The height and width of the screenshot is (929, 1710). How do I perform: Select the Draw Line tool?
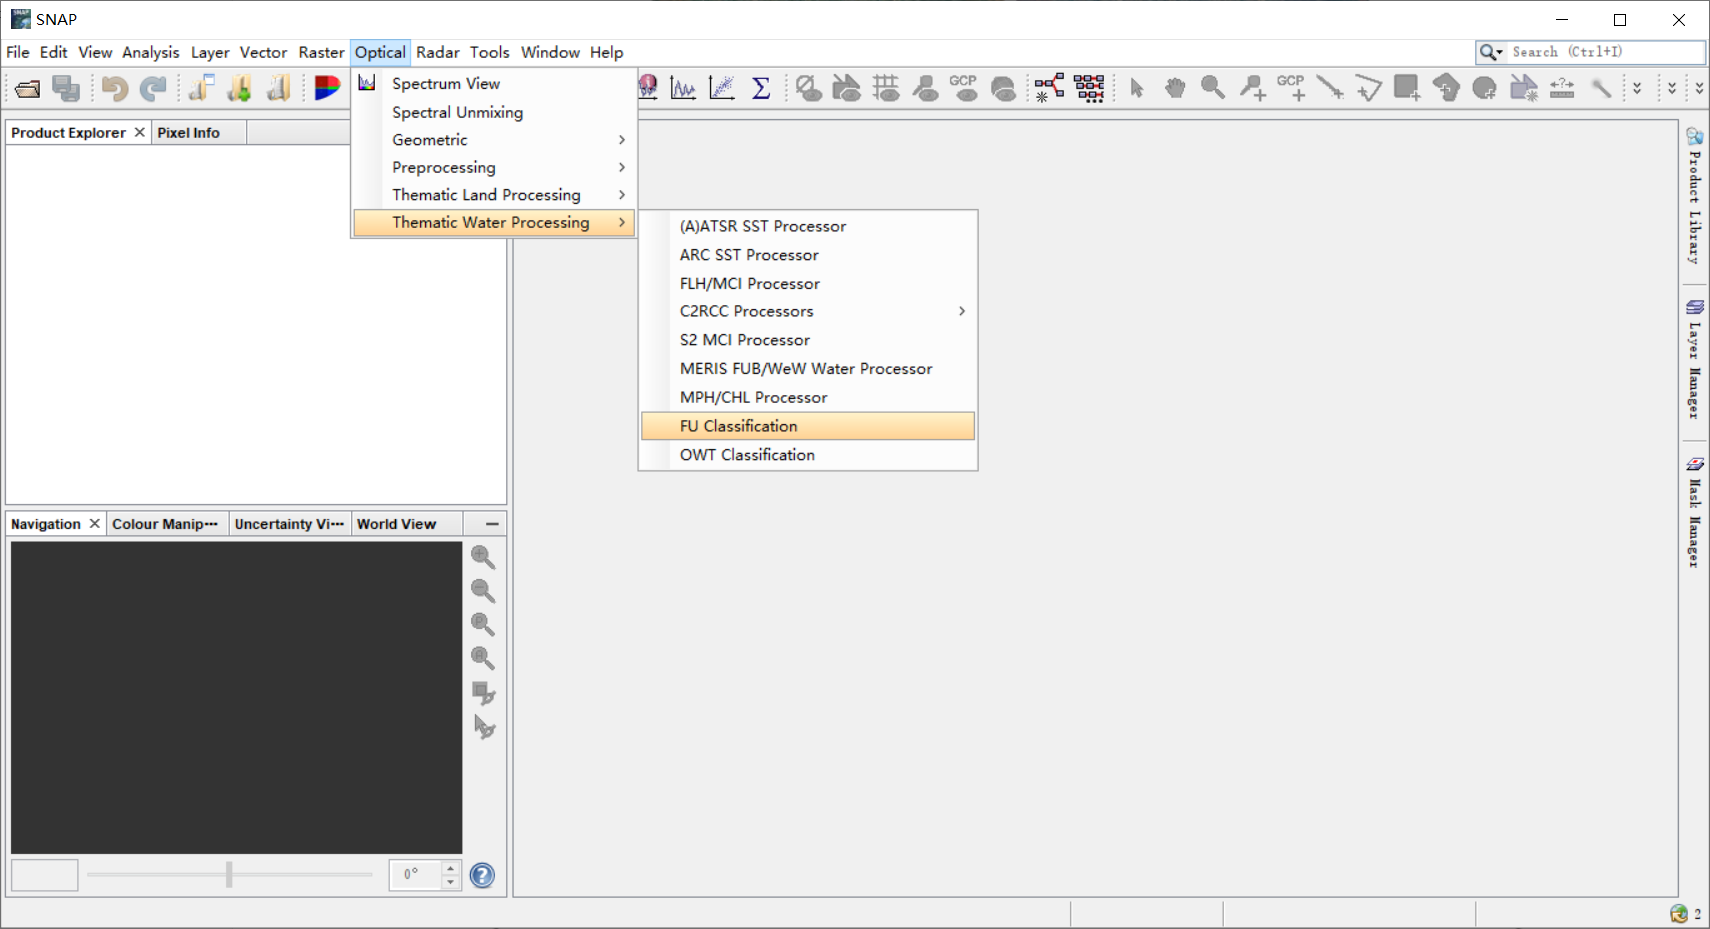pyautogui.click(x=1329, y=88)
